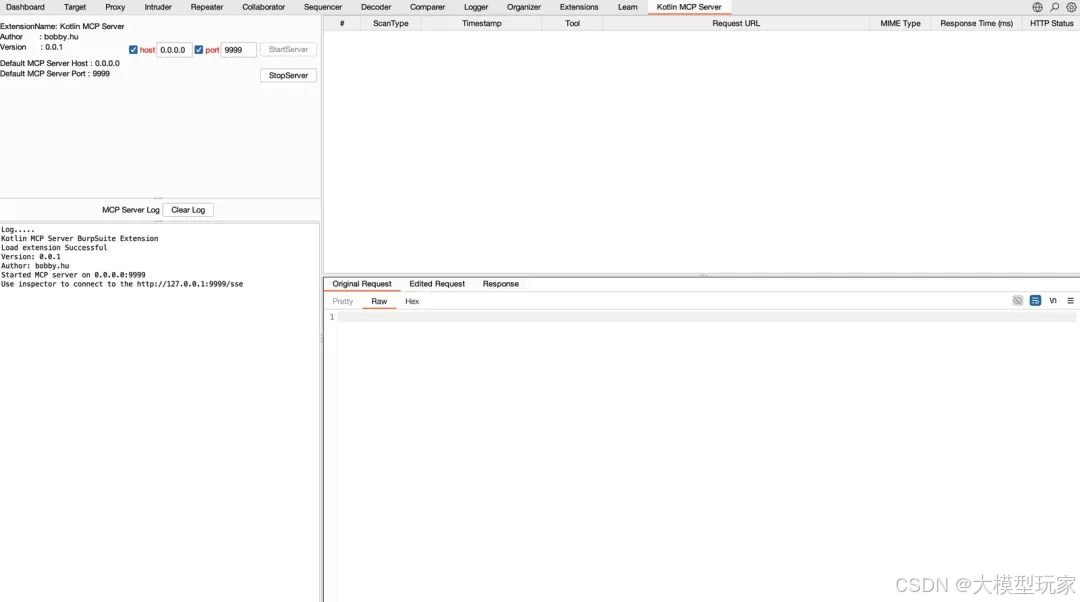Open the Repeater tab

tap(207, 7)
